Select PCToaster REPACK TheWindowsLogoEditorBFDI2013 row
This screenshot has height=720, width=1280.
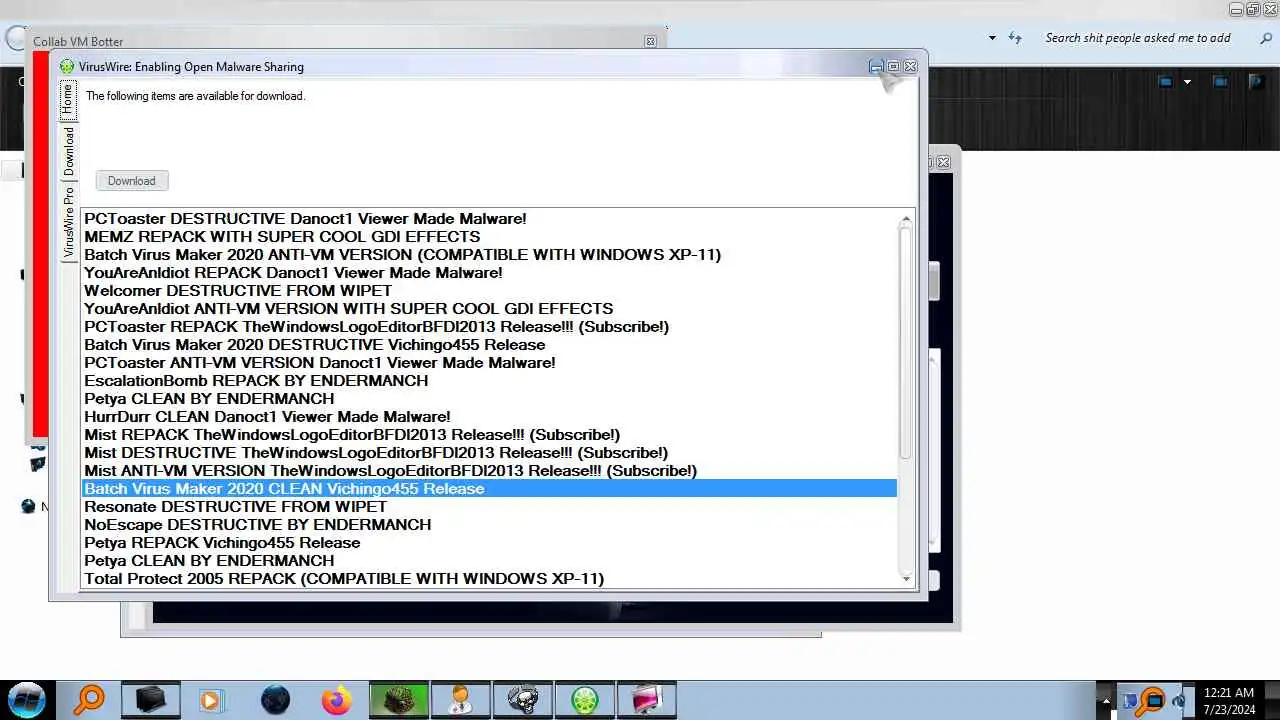[490, 327]
